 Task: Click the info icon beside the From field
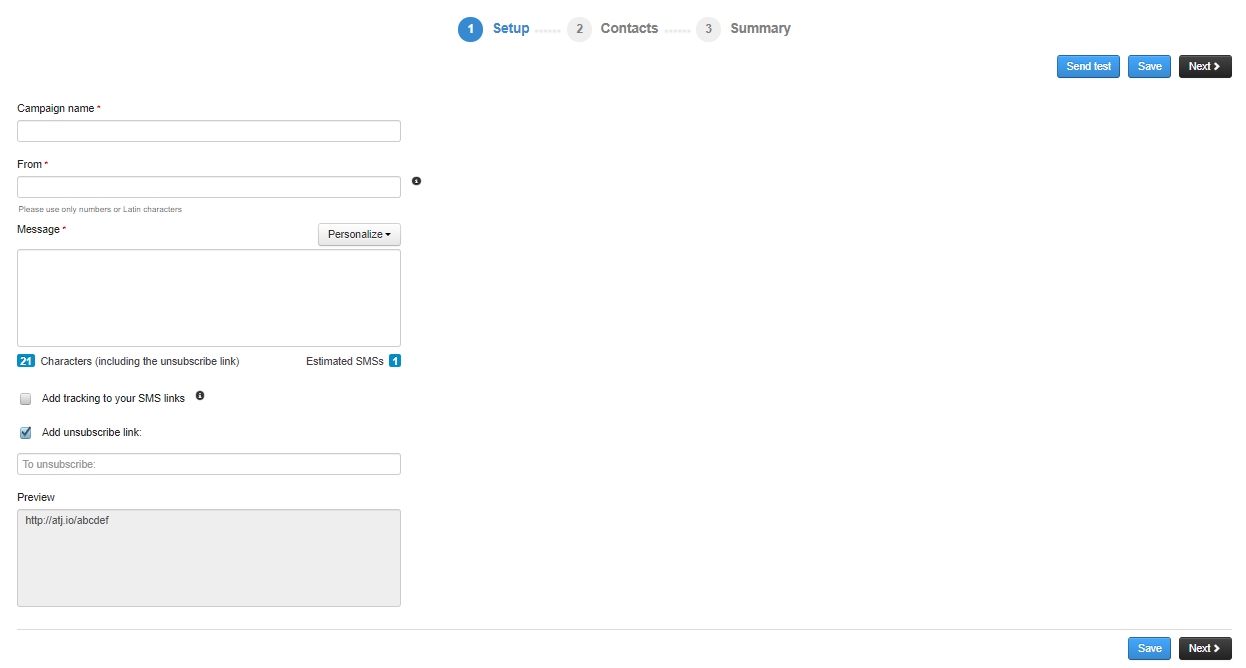click(416, 181)
